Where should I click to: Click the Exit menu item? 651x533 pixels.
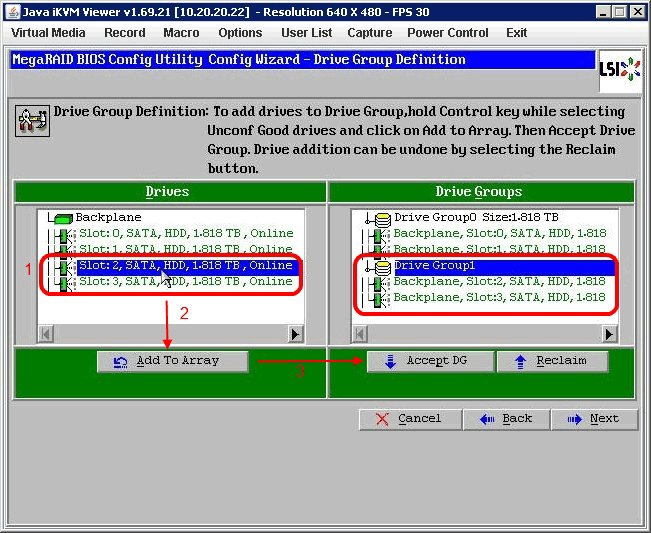pos(516,33)
